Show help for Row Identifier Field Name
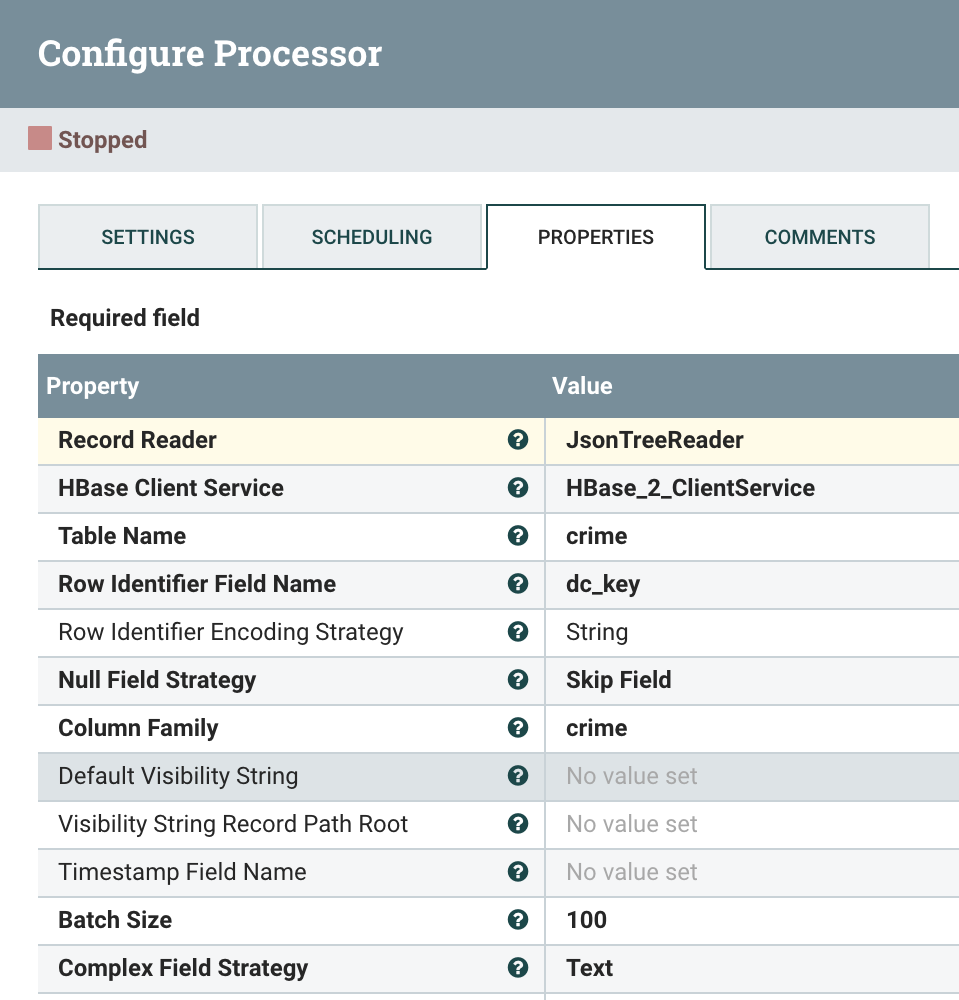The width and height of the screenshot is (959, 1000). click(517, 584)
